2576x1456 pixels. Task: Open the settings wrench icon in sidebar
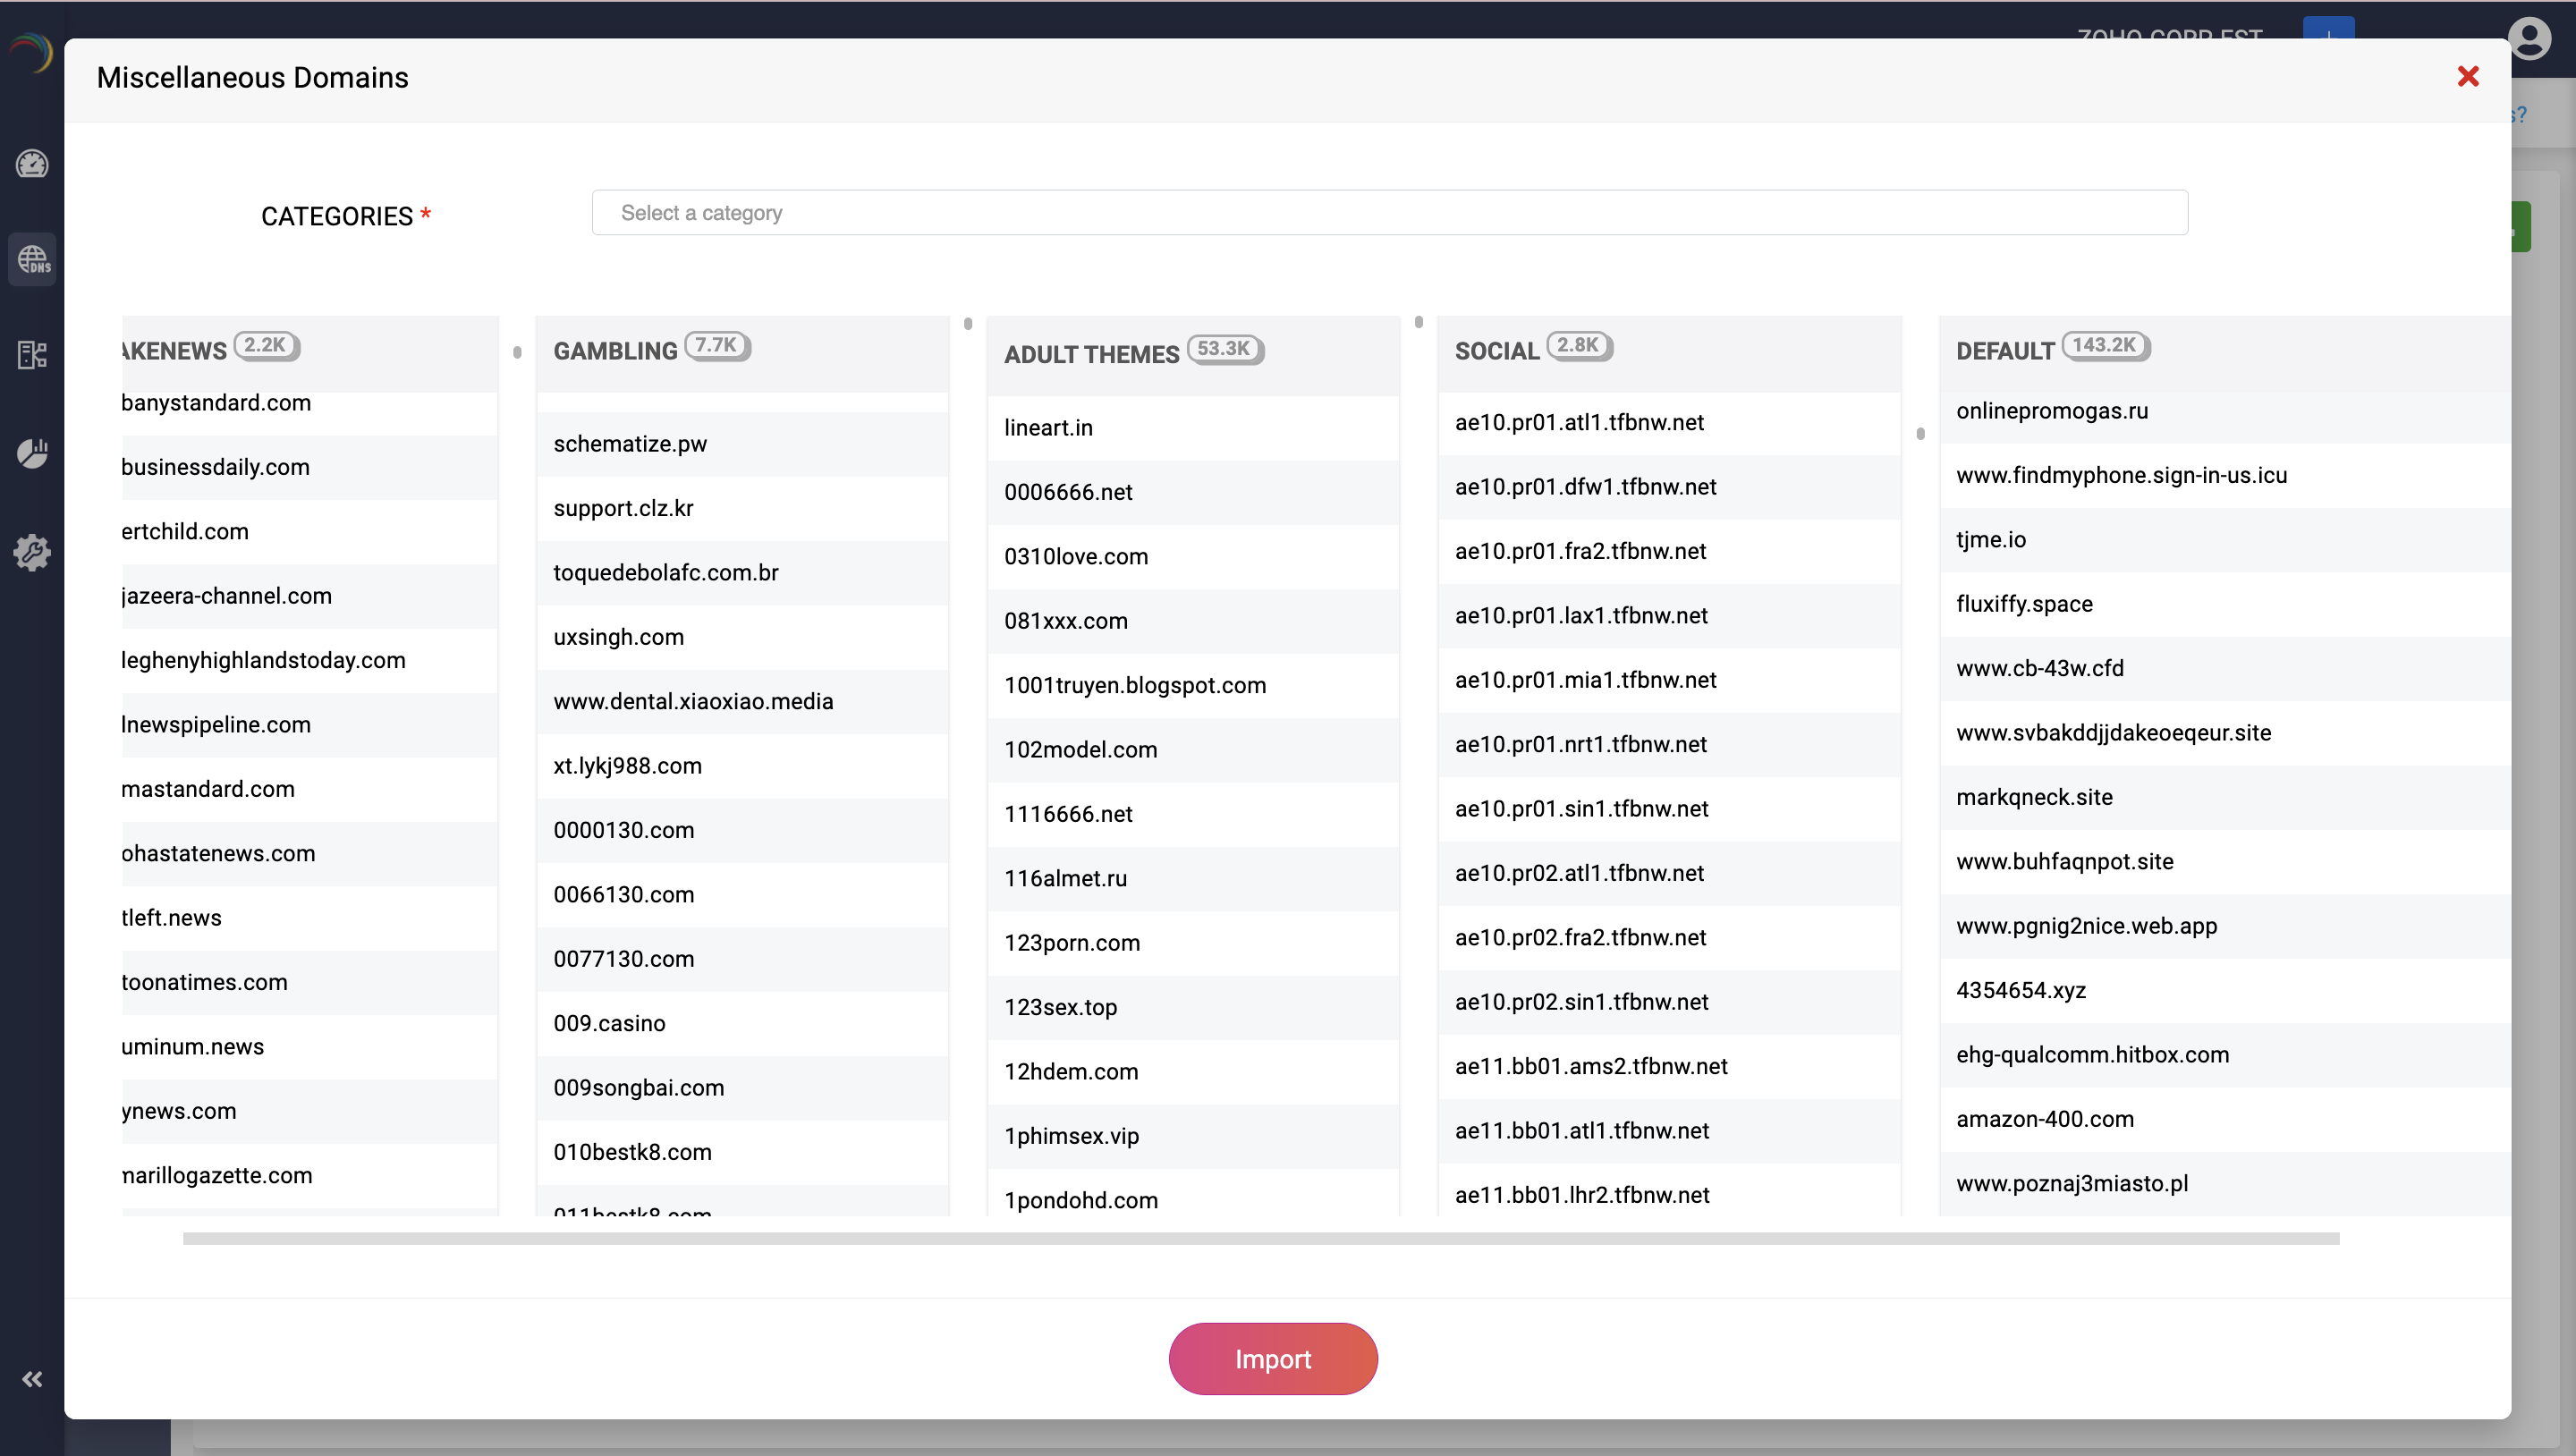tap(32, 552)
